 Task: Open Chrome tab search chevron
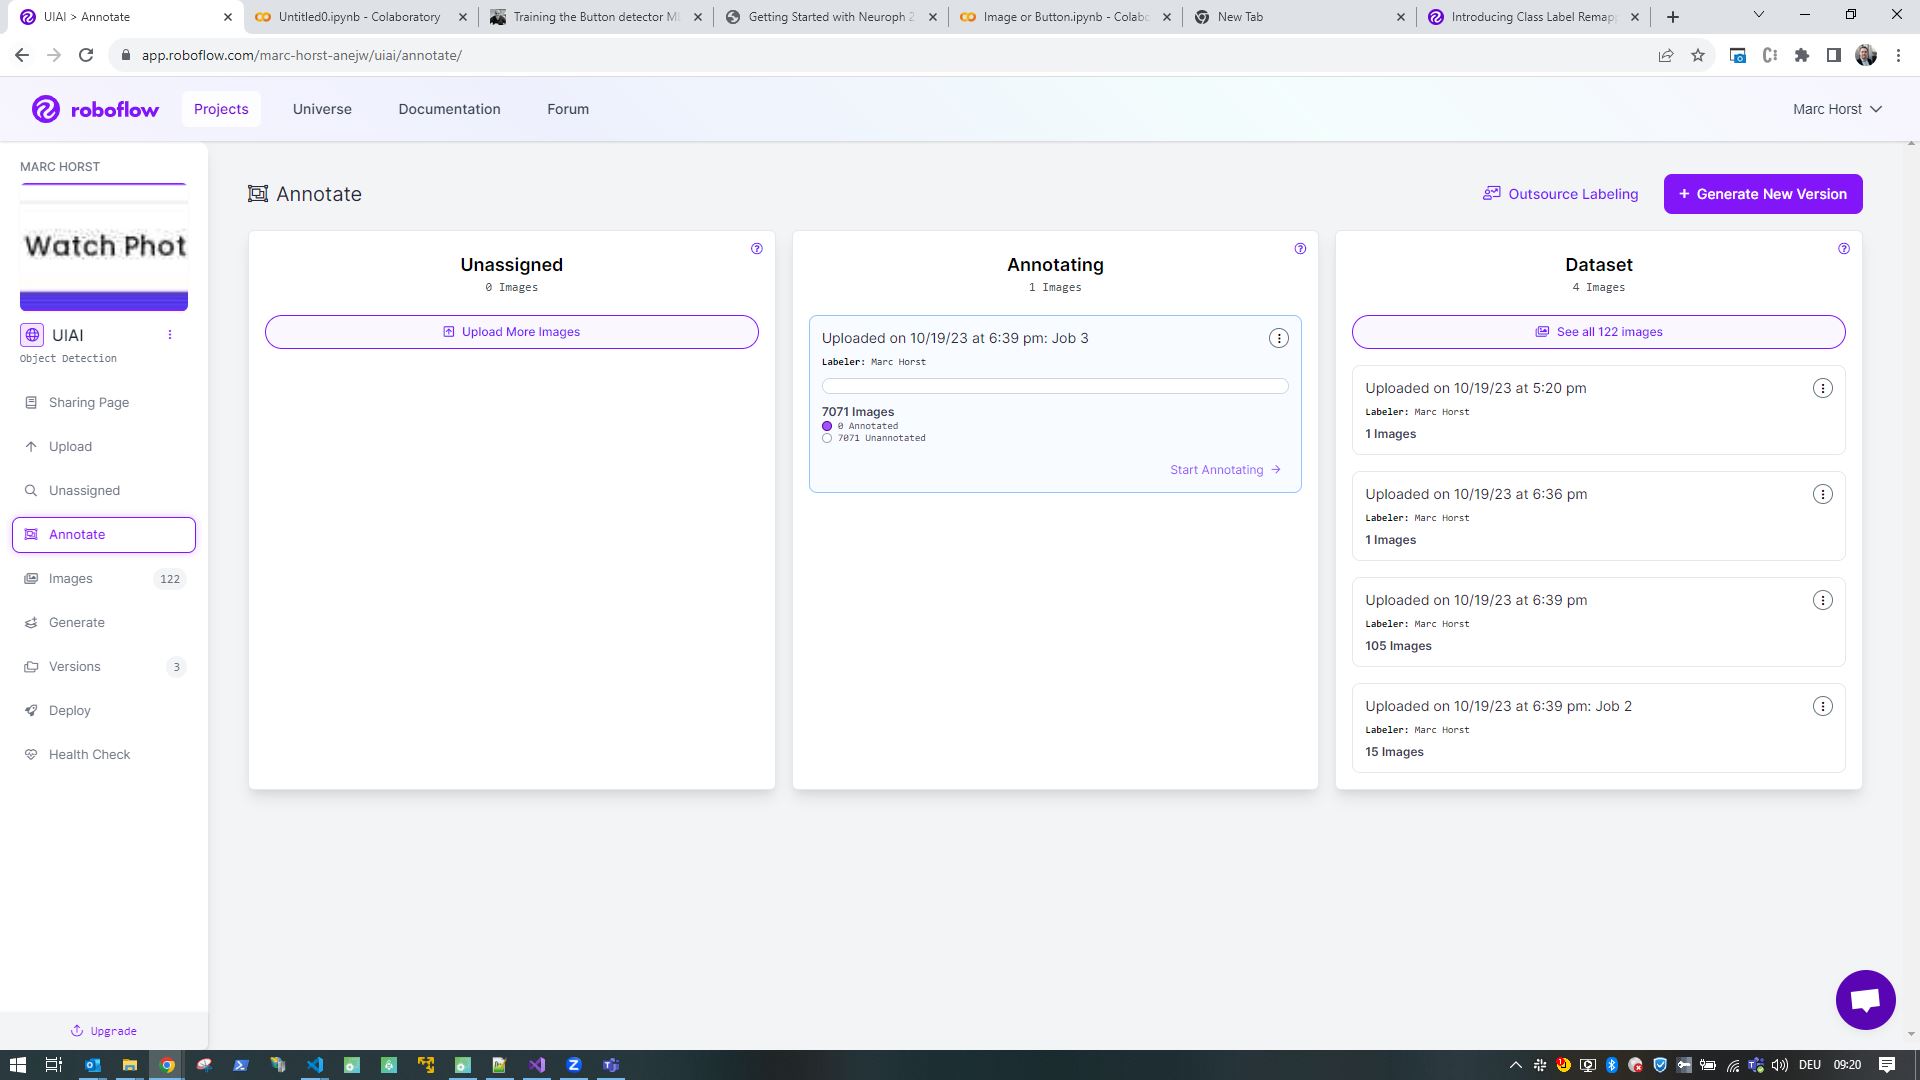(x=1759, y=16)
